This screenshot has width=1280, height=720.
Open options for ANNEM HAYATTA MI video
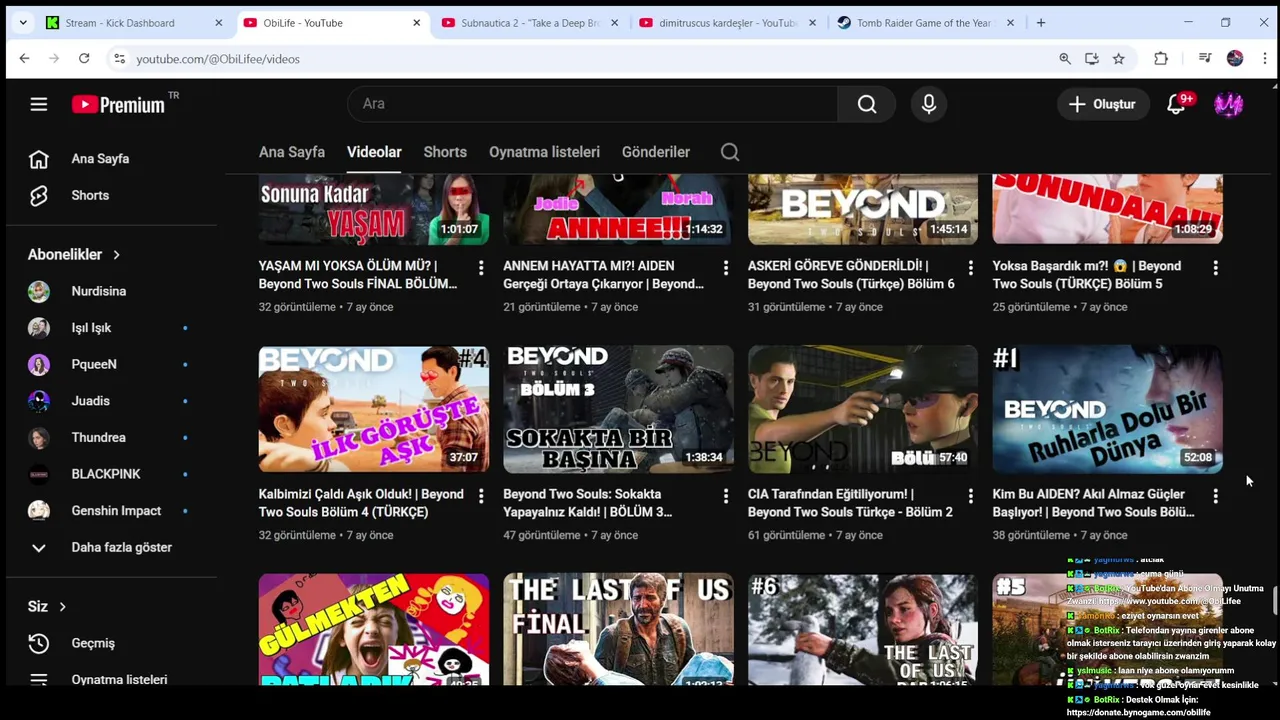pos(726,268)
